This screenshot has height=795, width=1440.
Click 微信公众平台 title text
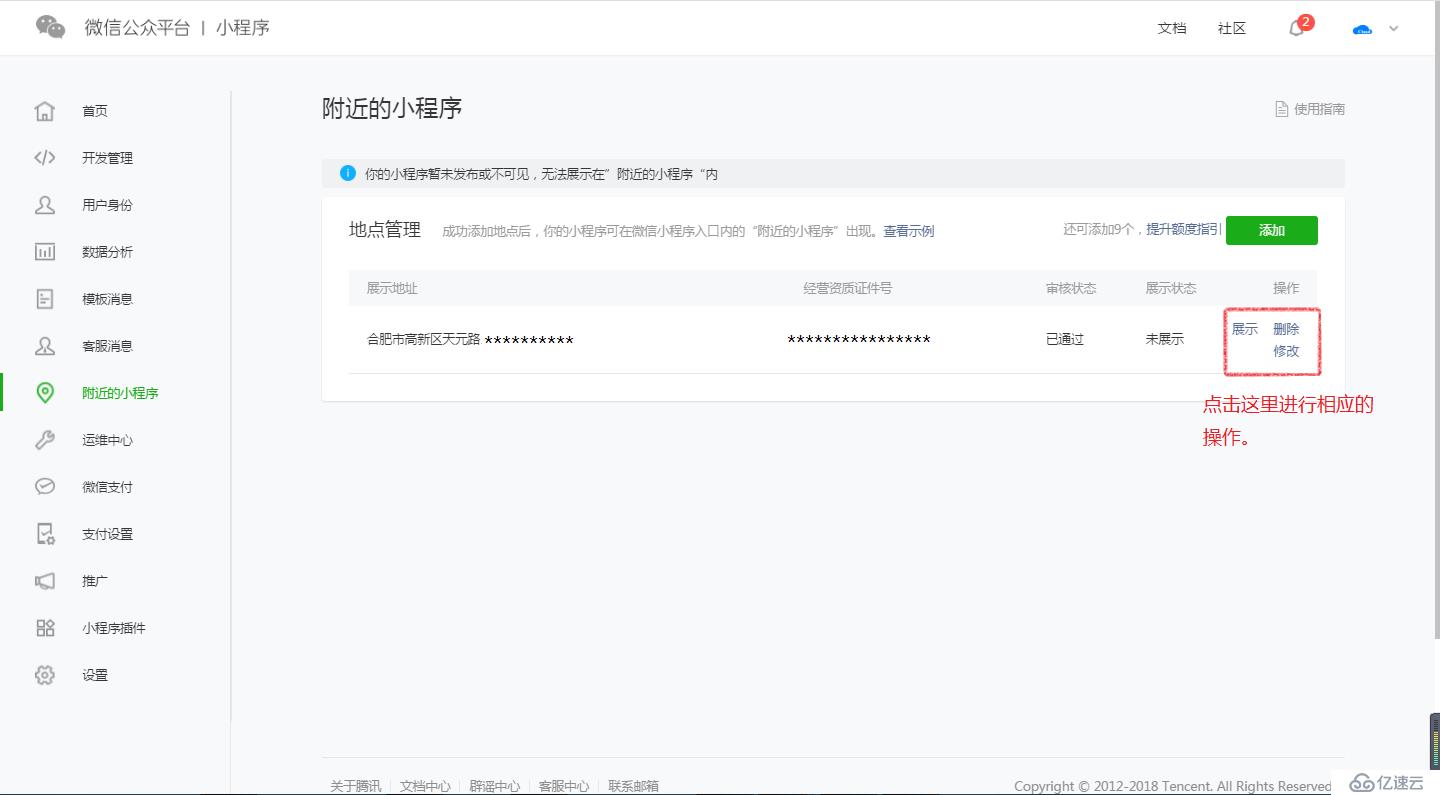pyautogui.click(x=137, y=27)
